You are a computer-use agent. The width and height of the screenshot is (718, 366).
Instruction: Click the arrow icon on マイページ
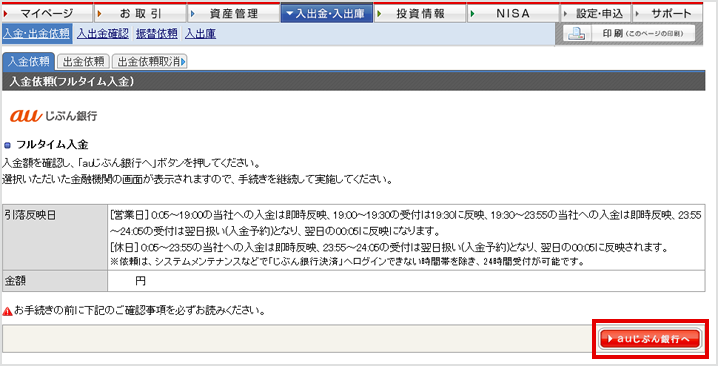[5, 14]
